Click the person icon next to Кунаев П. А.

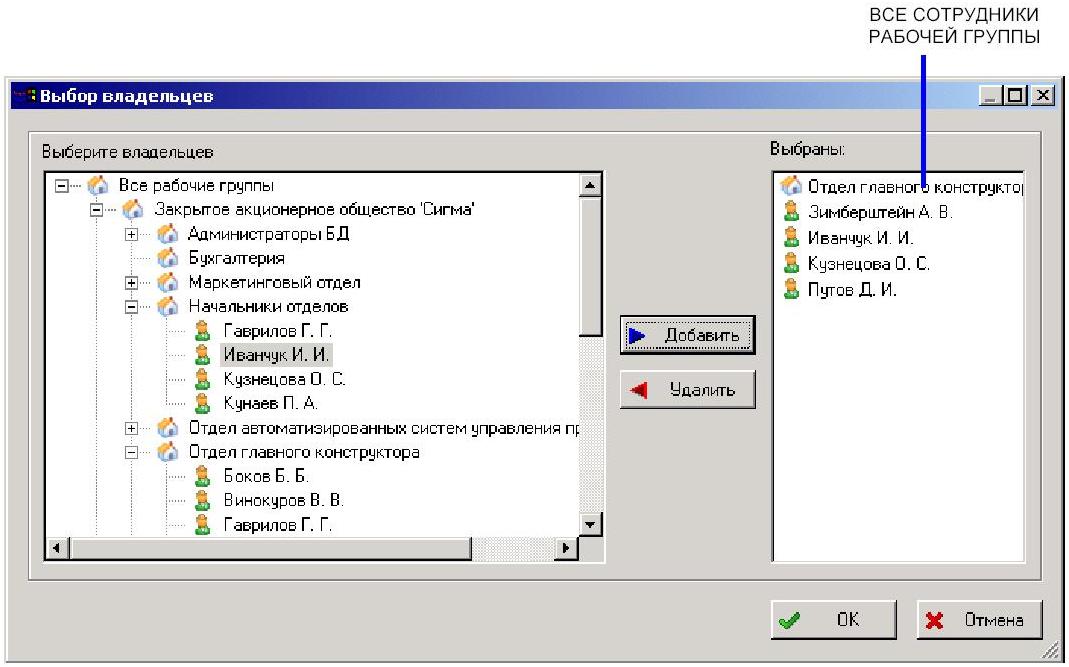pos(202,403)
